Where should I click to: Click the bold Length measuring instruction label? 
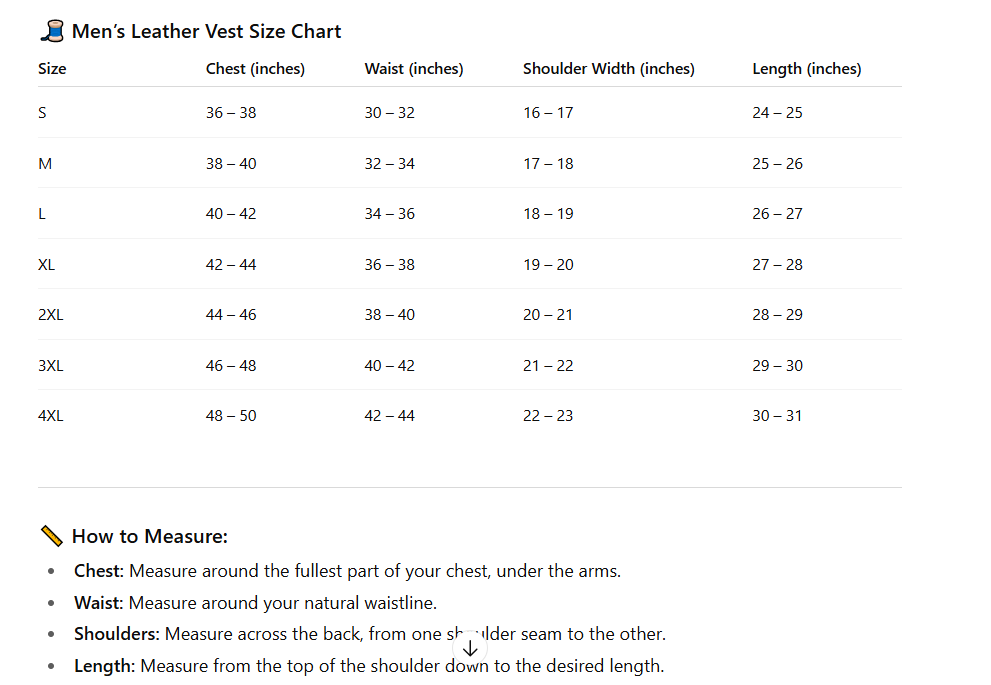[x=105, y=666]
